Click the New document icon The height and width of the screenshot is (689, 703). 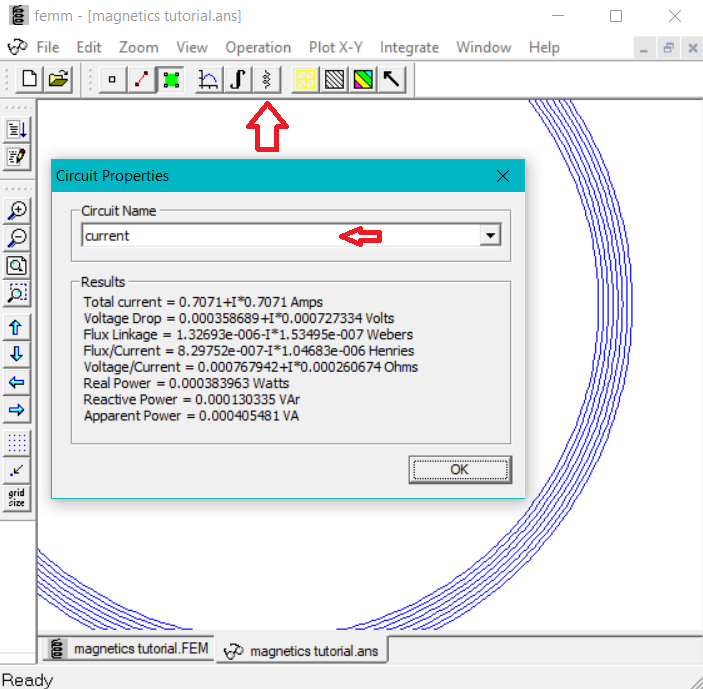click(30, 80)
